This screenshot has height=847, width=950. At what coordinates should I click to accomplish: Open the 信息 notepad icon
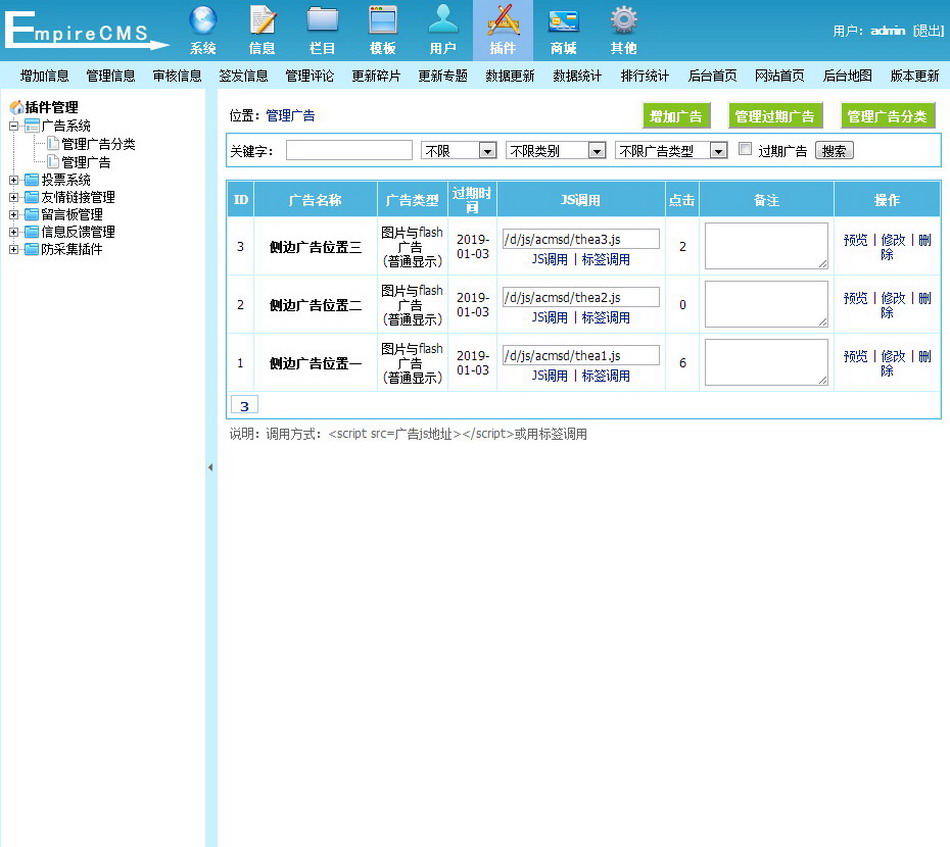tap(262, 21)
